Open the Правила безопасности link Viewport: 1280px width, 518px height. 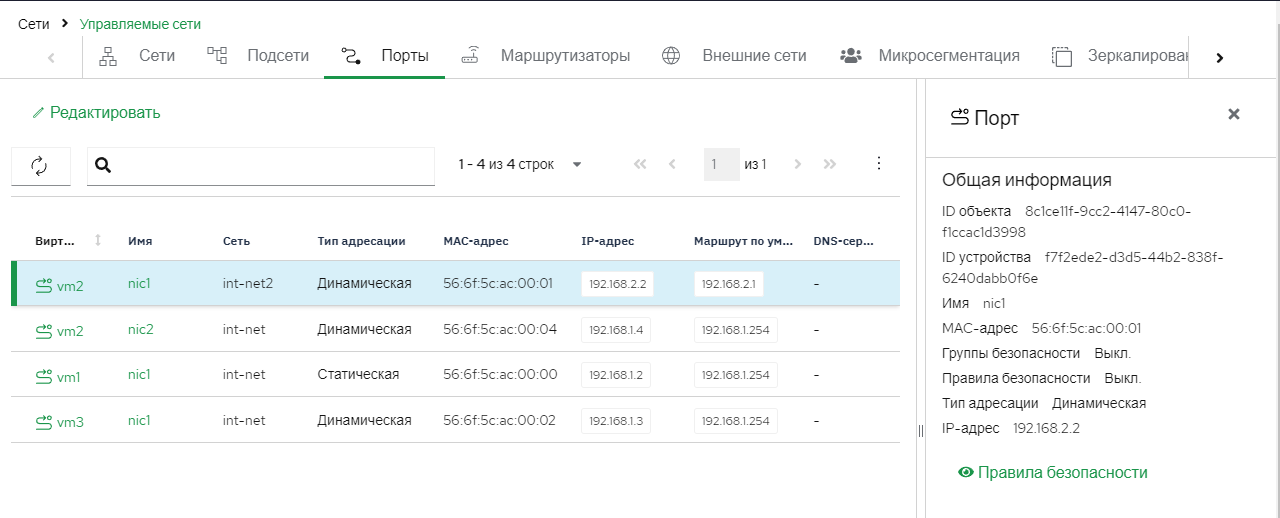(1062, 472)
